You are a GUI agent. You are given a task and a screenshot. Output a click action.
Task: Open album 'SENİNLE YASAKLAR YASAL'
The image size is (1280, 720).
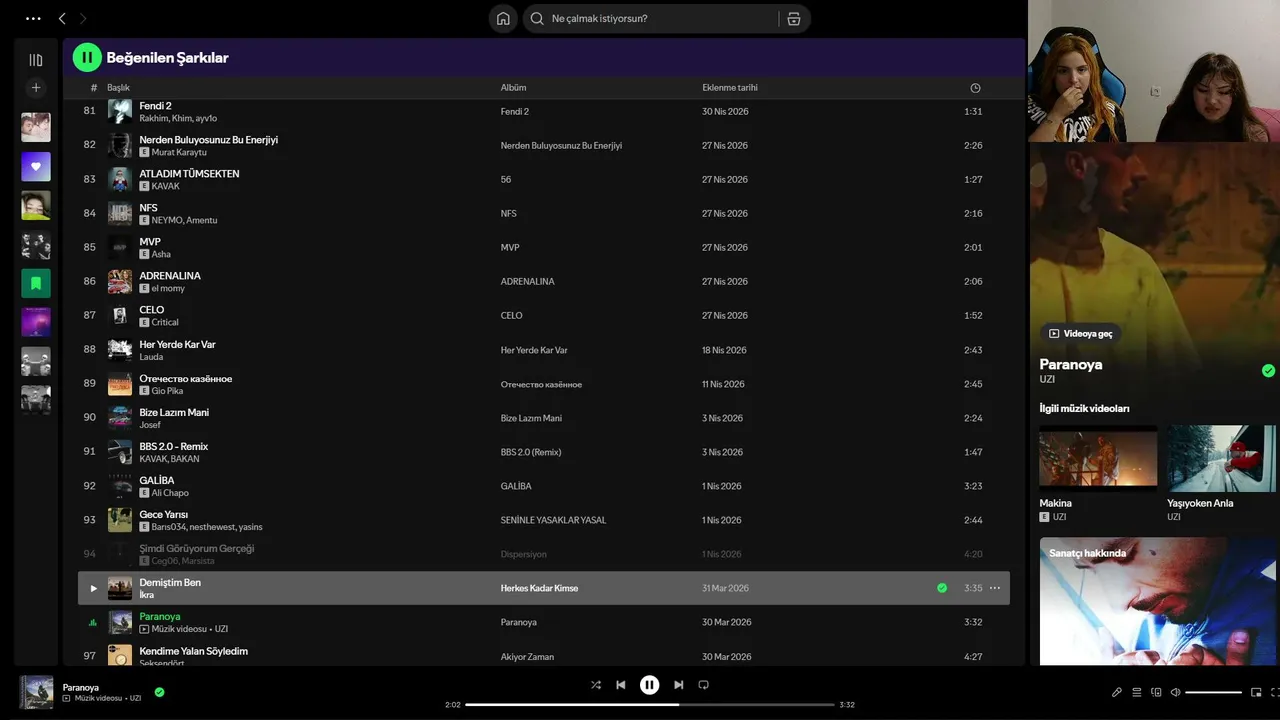[x=553, y=520]
